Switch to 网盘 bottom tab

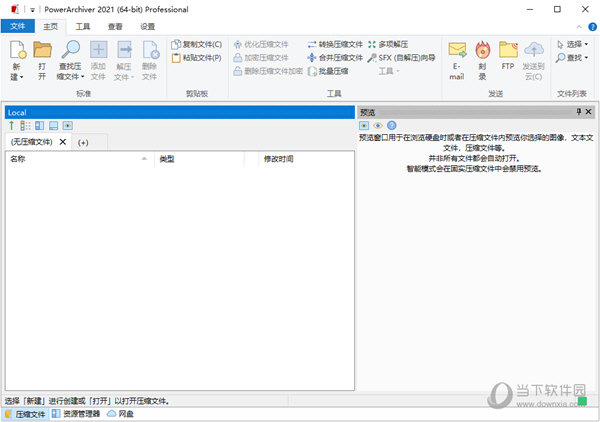[120, 414]
